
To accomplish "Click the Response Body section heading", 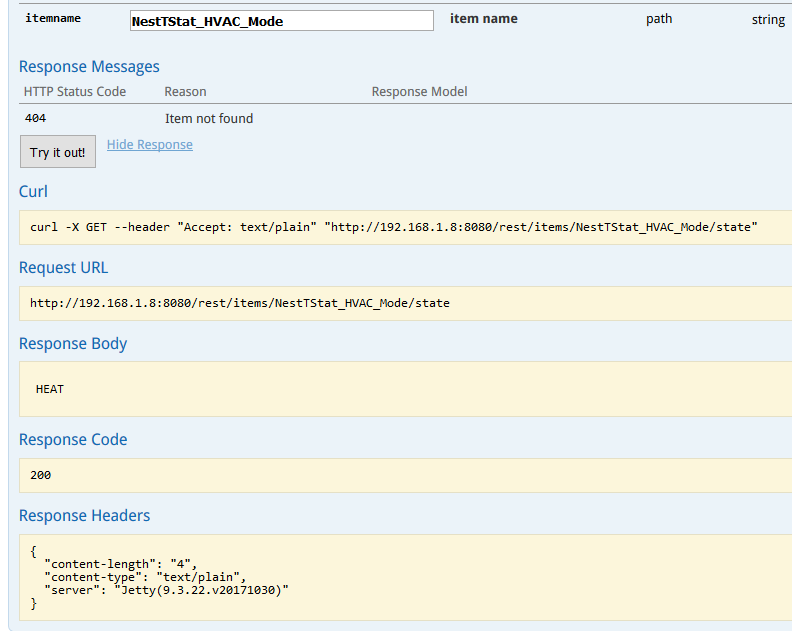I will [73, 343].
